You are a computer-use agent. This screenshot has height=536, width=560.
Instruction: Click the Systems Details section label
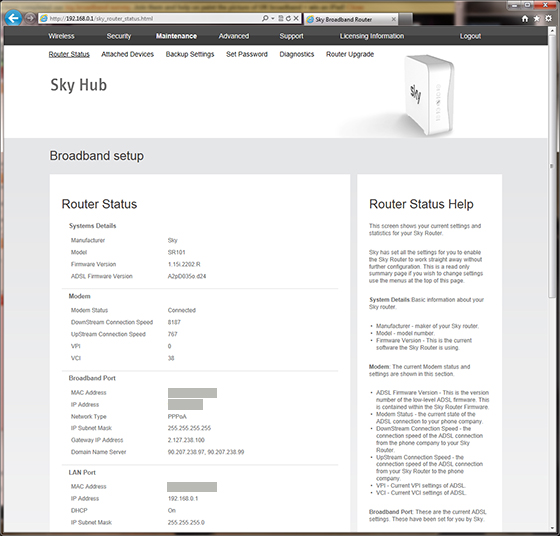[92, 226]
